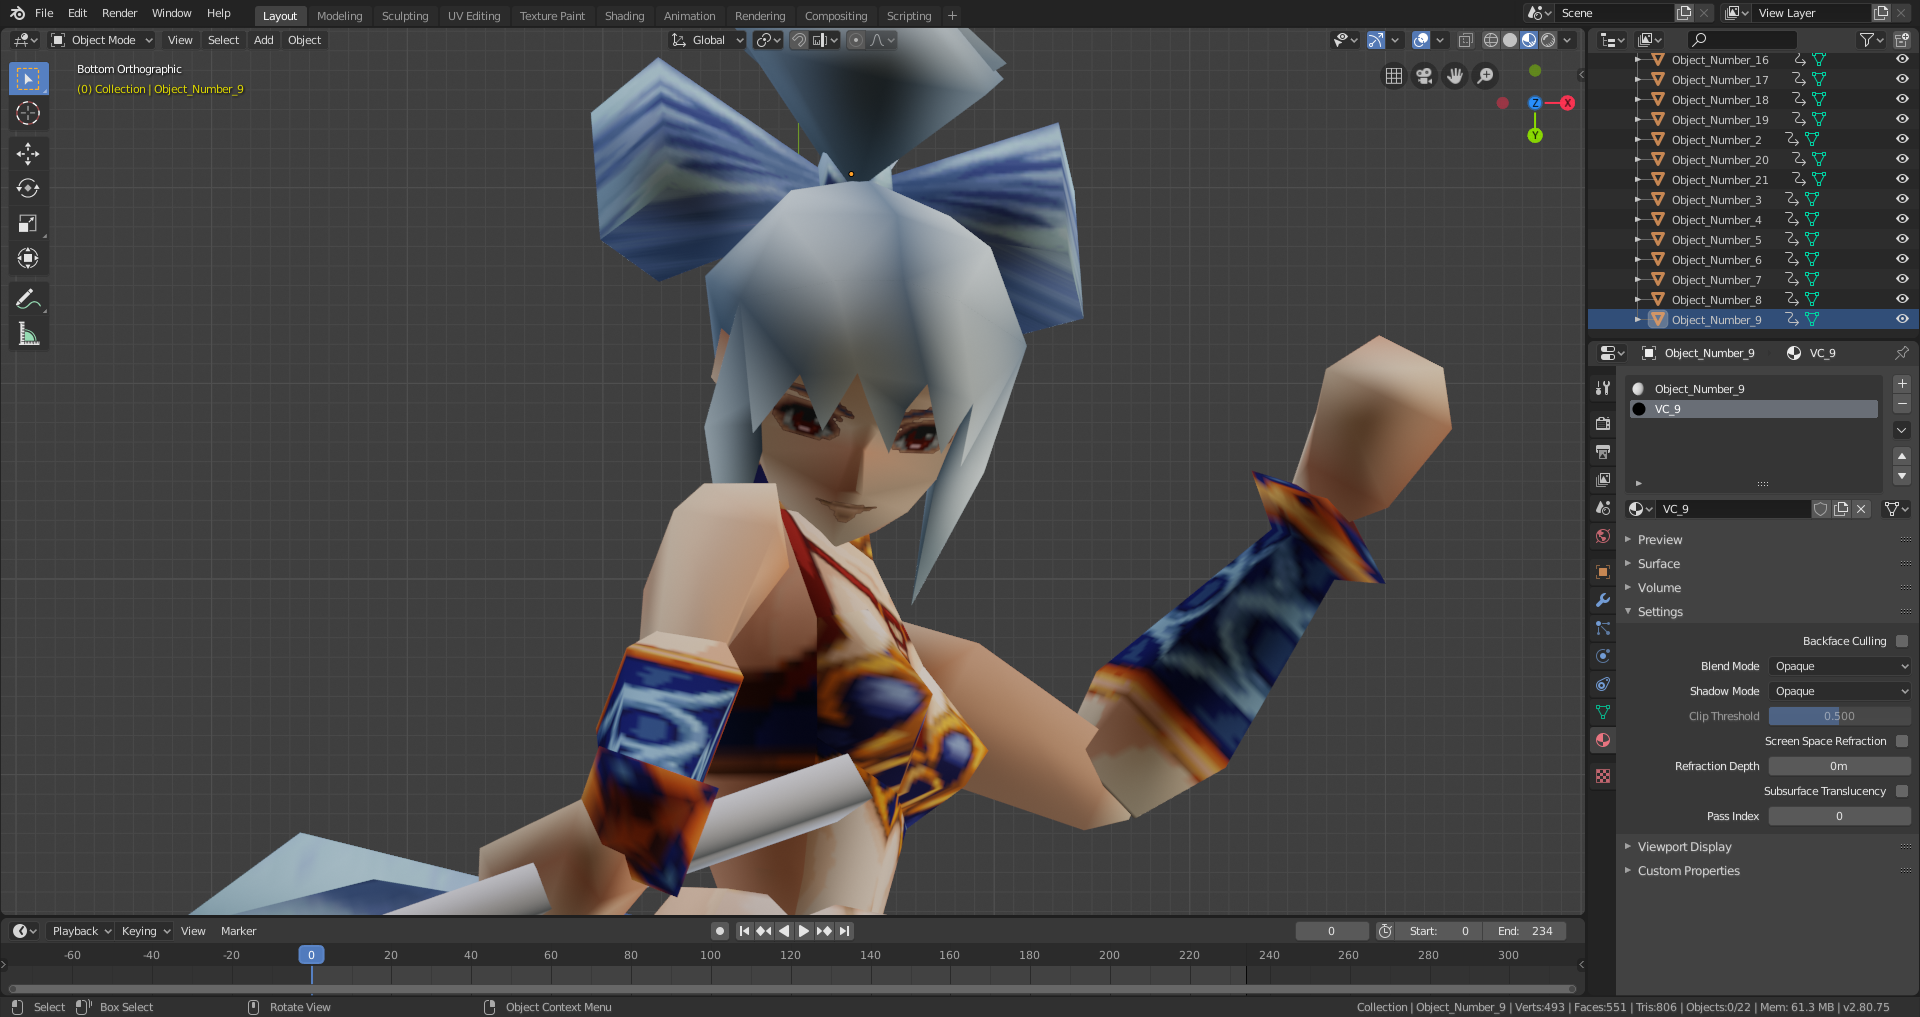Add a new material slot
Image resolution: width=1920 pixels, height=1017 pixels.
[1902, 384]
